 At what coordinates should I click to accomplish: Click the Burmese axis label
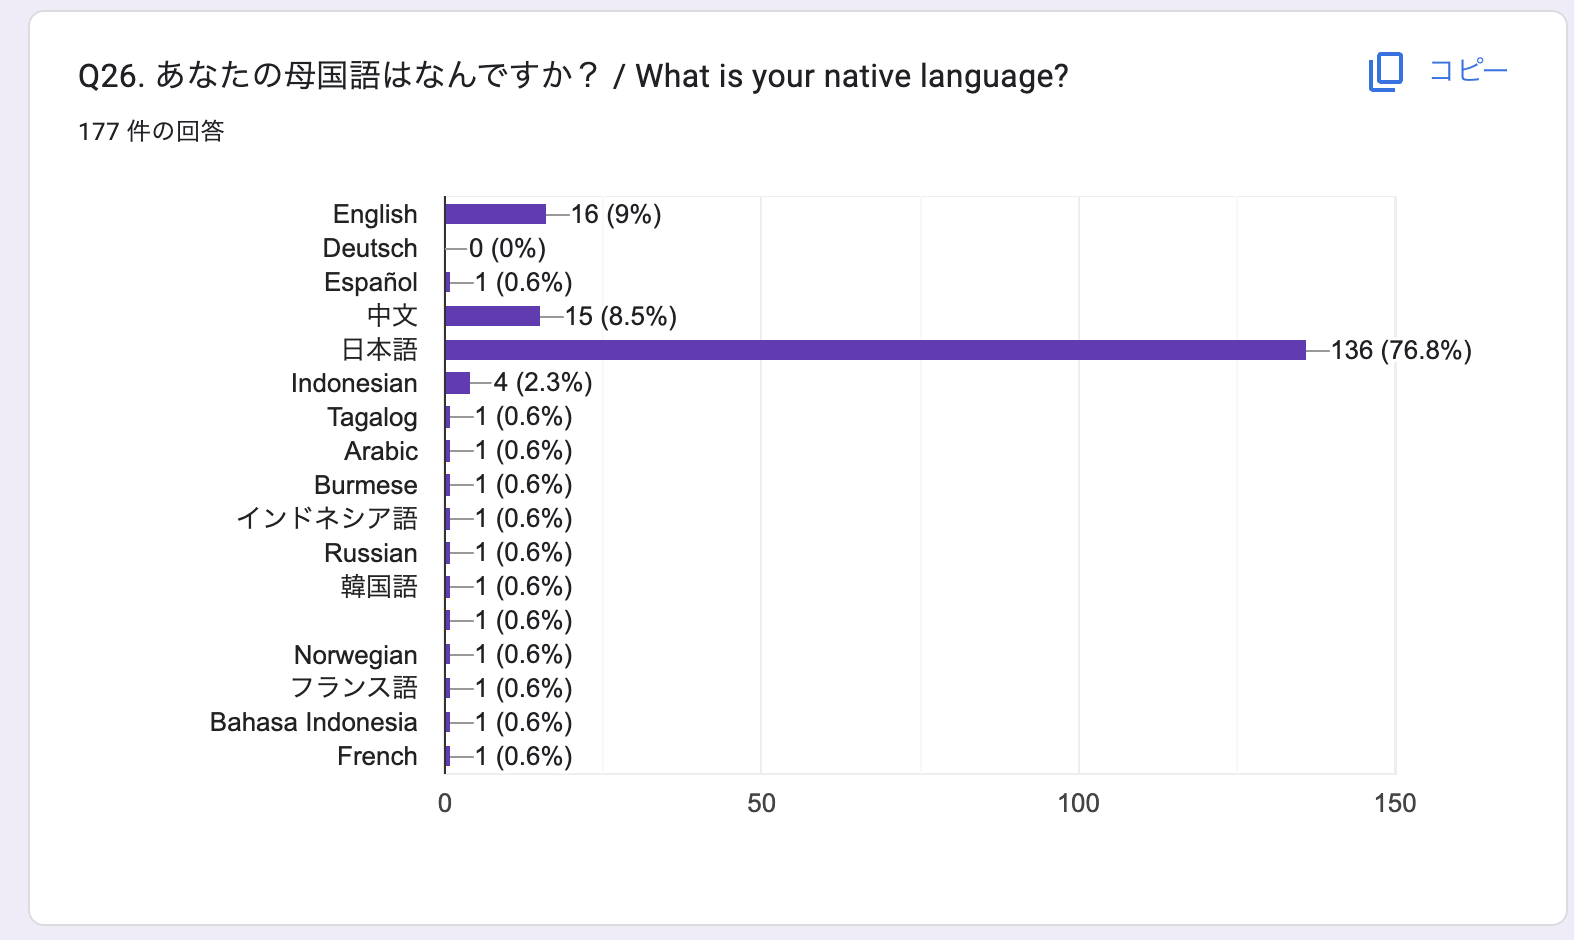[366, 485]
